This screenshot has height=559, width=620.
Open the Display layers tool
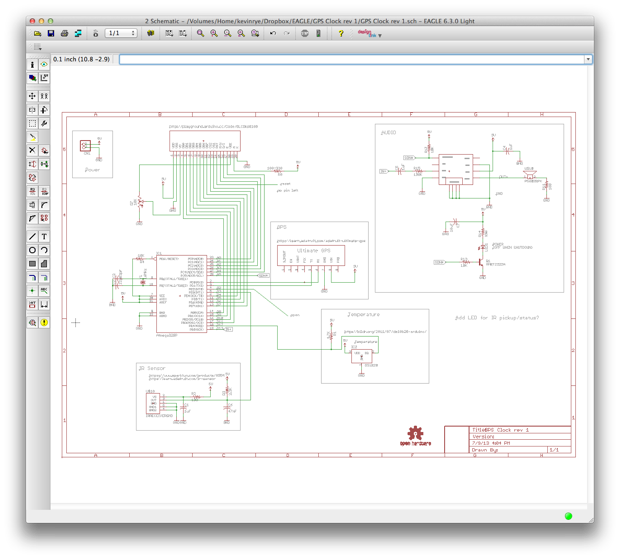point(32,78)
